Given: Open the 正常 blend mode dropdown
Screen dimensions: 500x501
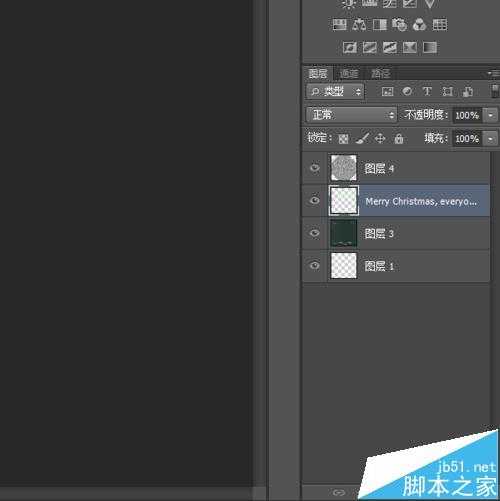Looking at the screenshot, I should (351, 115).
